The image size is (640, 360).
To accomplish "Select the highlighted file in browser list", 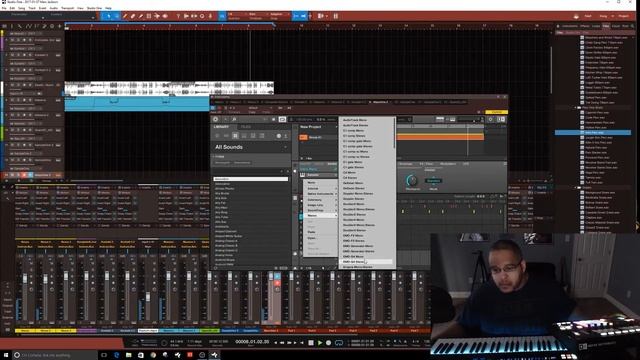I will [593, 133].
